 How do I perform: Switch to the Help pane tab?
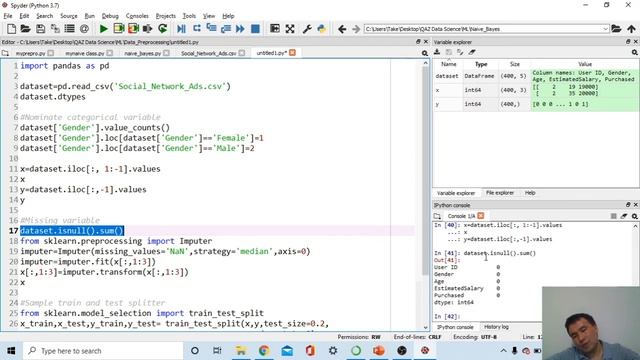(x=530, y=193)
